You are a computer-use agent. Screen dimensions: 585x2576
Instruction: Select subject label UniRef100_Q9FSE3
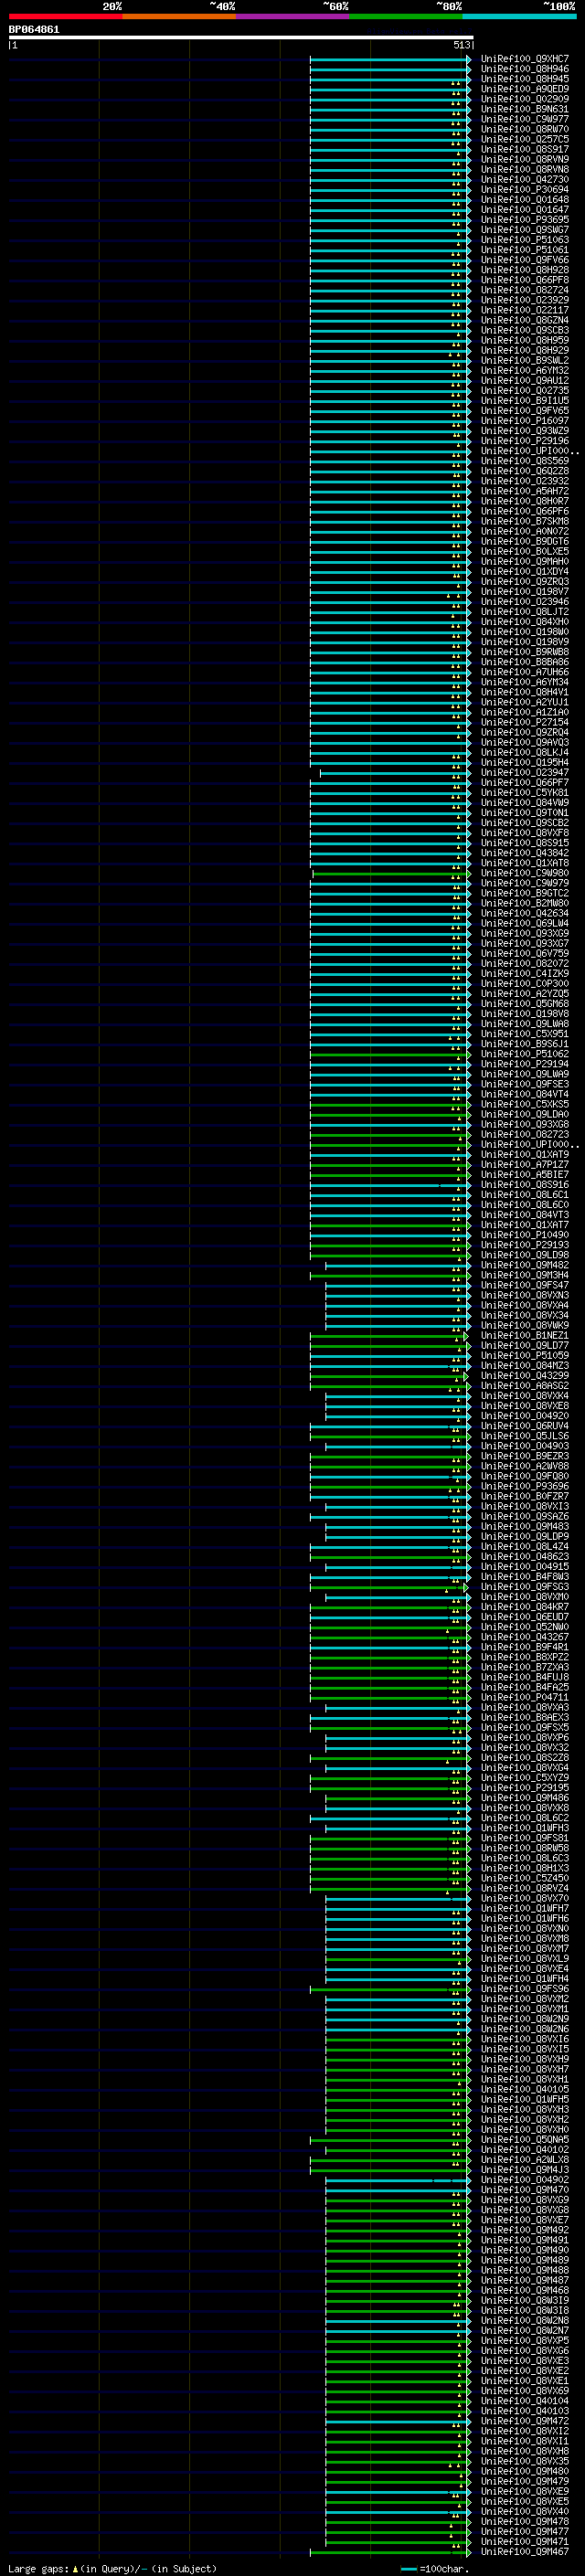pyautogui.click(x=525, y=1084)
